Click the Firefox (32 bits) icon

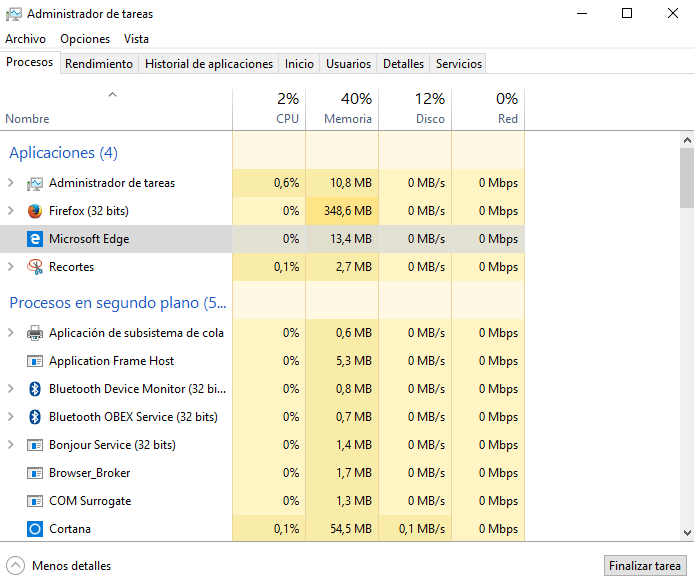35,211
